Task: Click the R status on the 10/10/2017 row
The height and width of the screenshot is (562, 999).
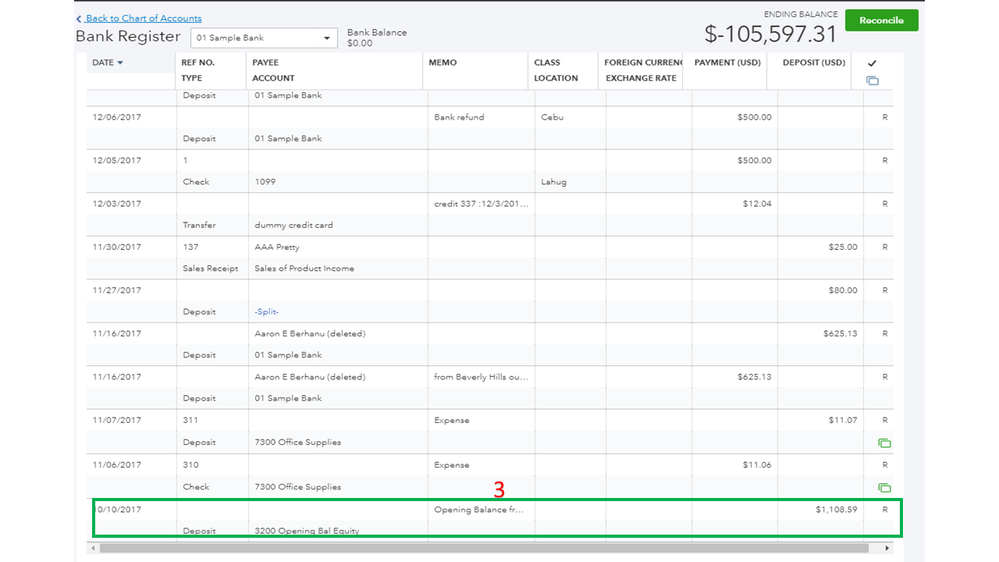Action: (x=884, y=510)
